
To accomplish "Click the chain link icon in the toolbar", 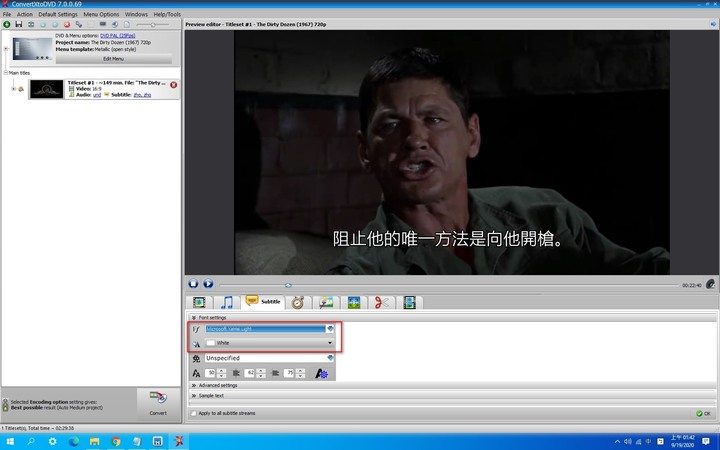I will (x=79, y=24).
